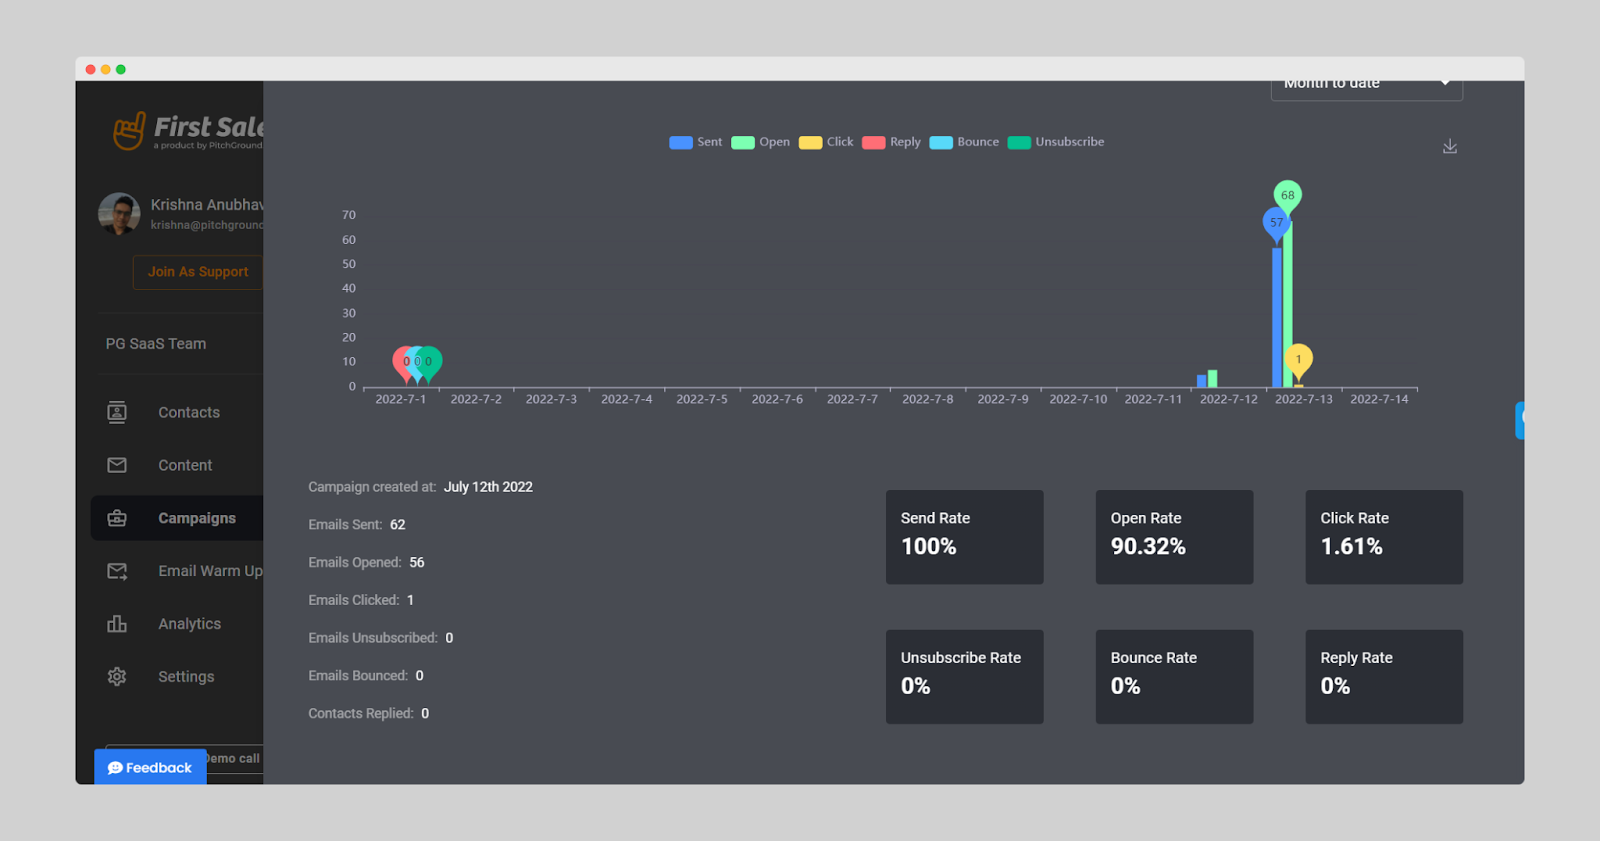This screenshot has width=1600, height=841.
Task: Click the Content envelope icon
Action: (117, 465)
